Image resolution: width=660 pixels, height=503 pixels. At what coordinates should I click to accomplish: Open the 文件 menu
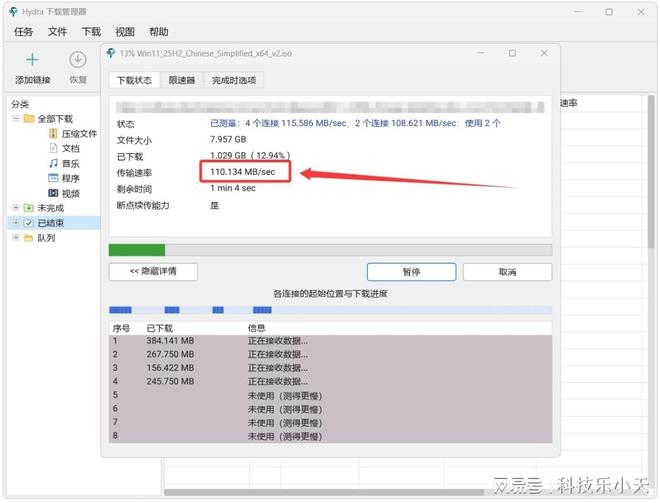[x=57, y=32]
